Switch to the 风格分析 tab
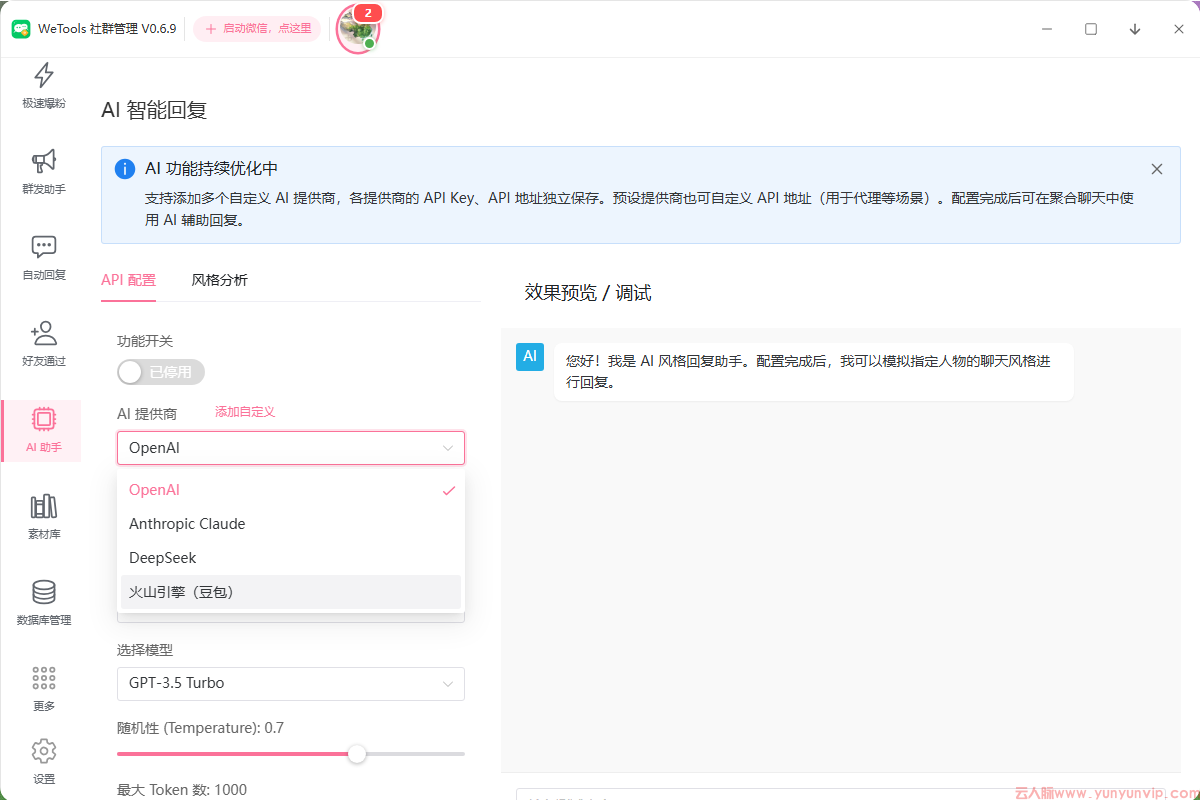Screen dimensions: 1200x800 click(220, 280)
